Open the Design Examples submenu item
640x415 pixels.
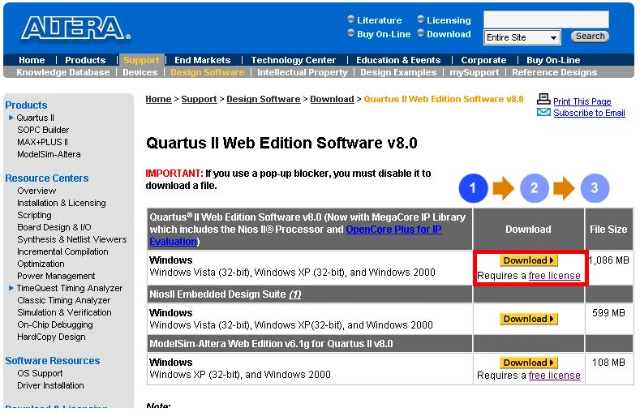[398, 72]
